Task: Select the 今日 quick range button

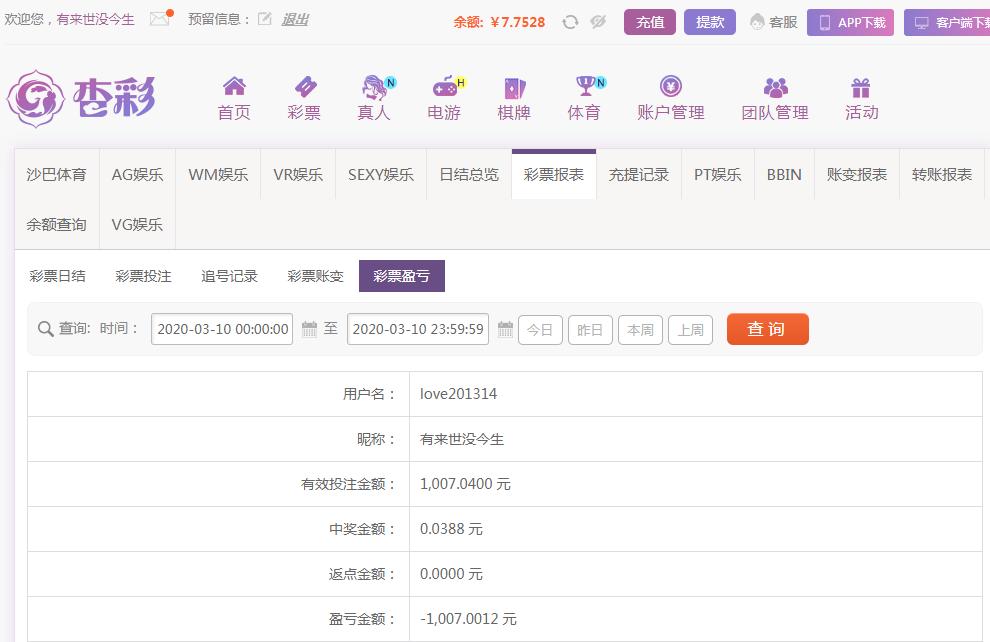Action: click(x=540, y=330)
